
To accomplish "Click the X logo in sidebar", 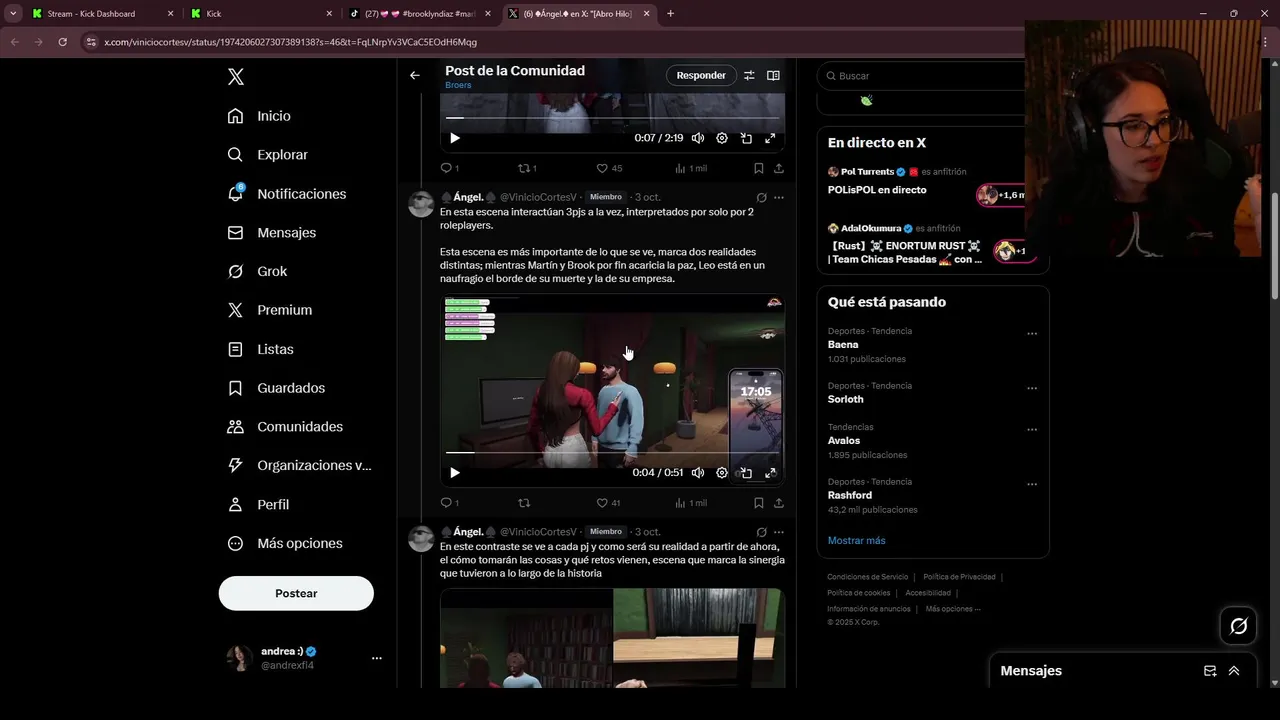I will click(236, 77).
